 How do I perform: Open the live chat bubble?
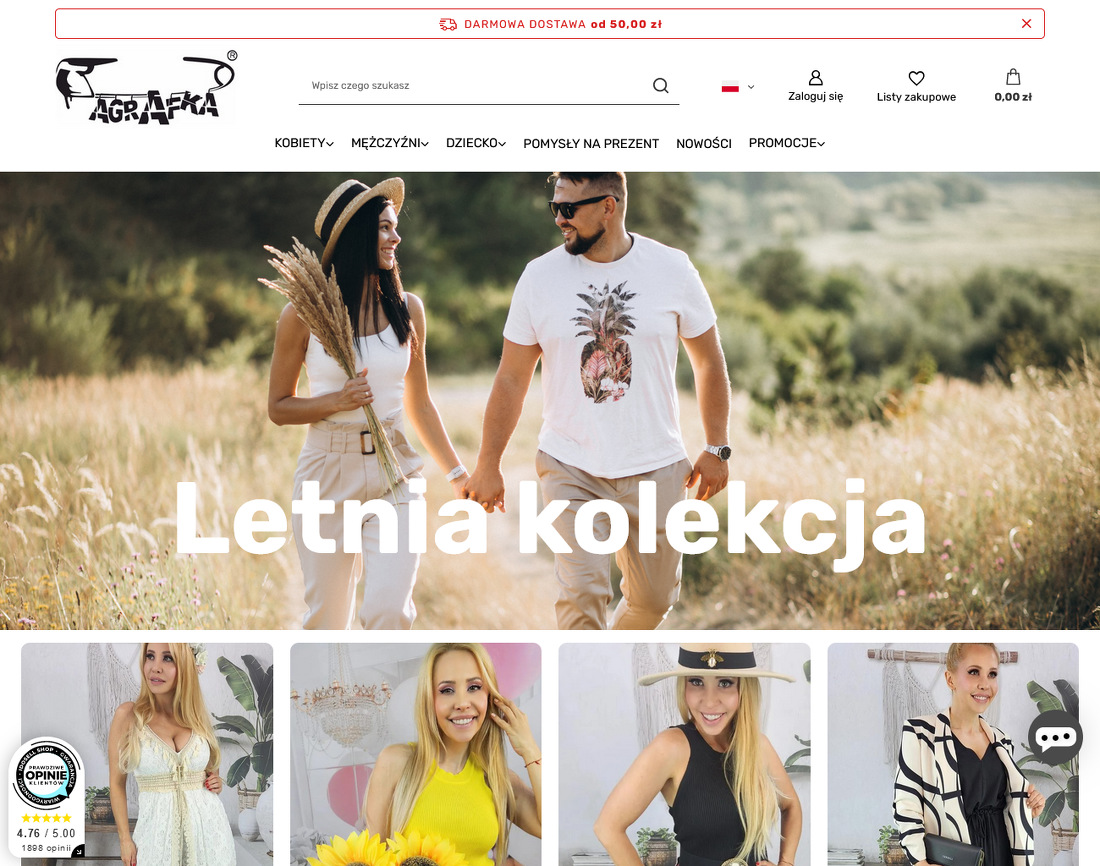click(x=1055, y=738)
